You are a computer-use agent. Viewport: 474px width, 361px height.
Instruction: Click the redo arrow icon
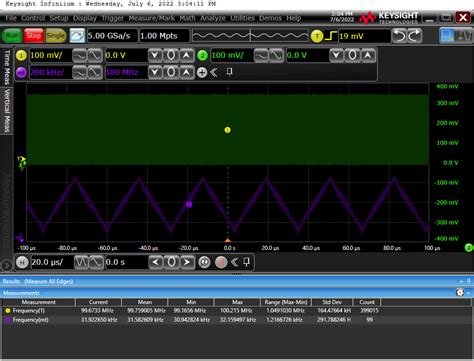pos(415,36)
